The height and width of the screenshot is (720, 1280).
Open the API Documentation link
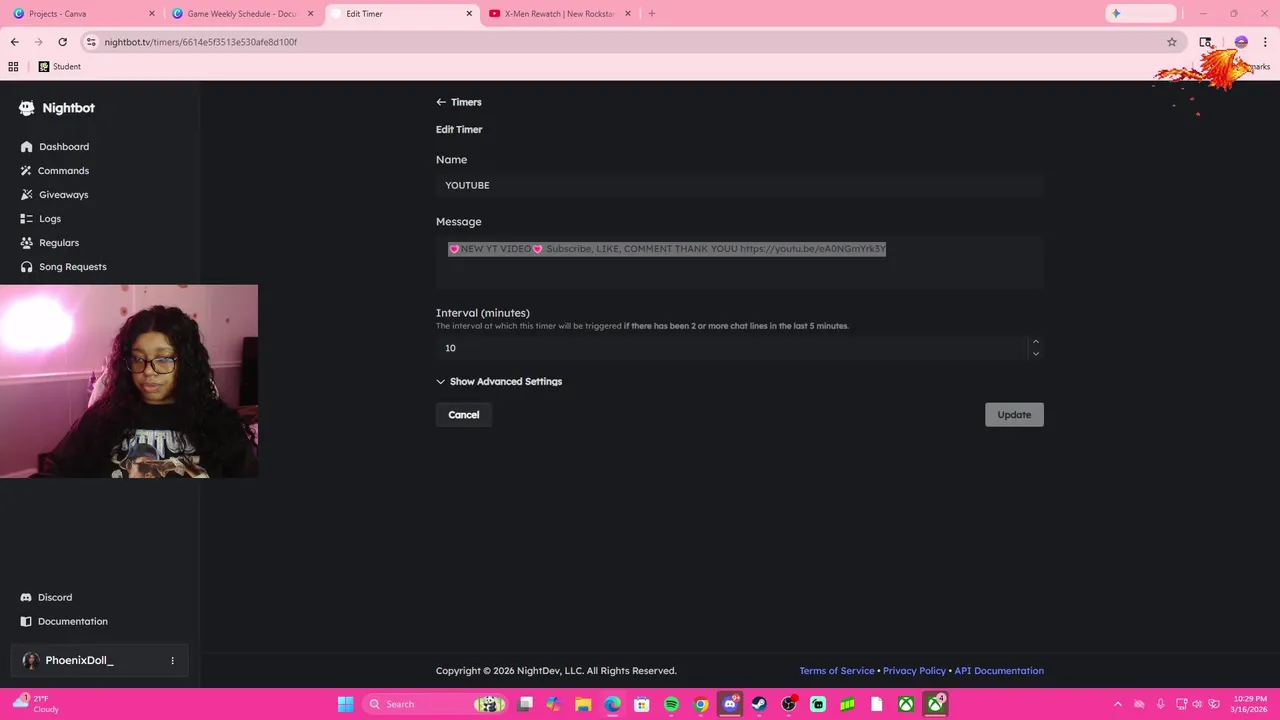pos(999,671)
